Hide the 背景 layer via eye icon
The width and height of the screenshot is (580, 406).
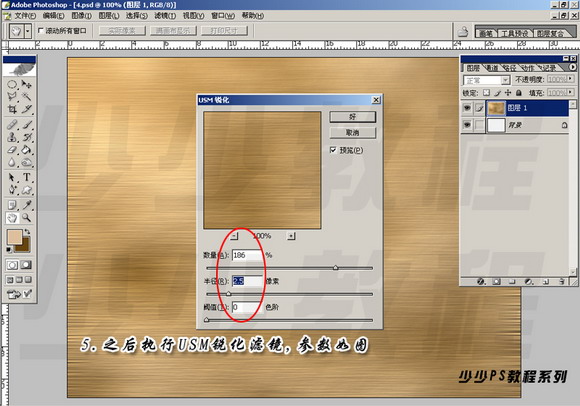467,125
